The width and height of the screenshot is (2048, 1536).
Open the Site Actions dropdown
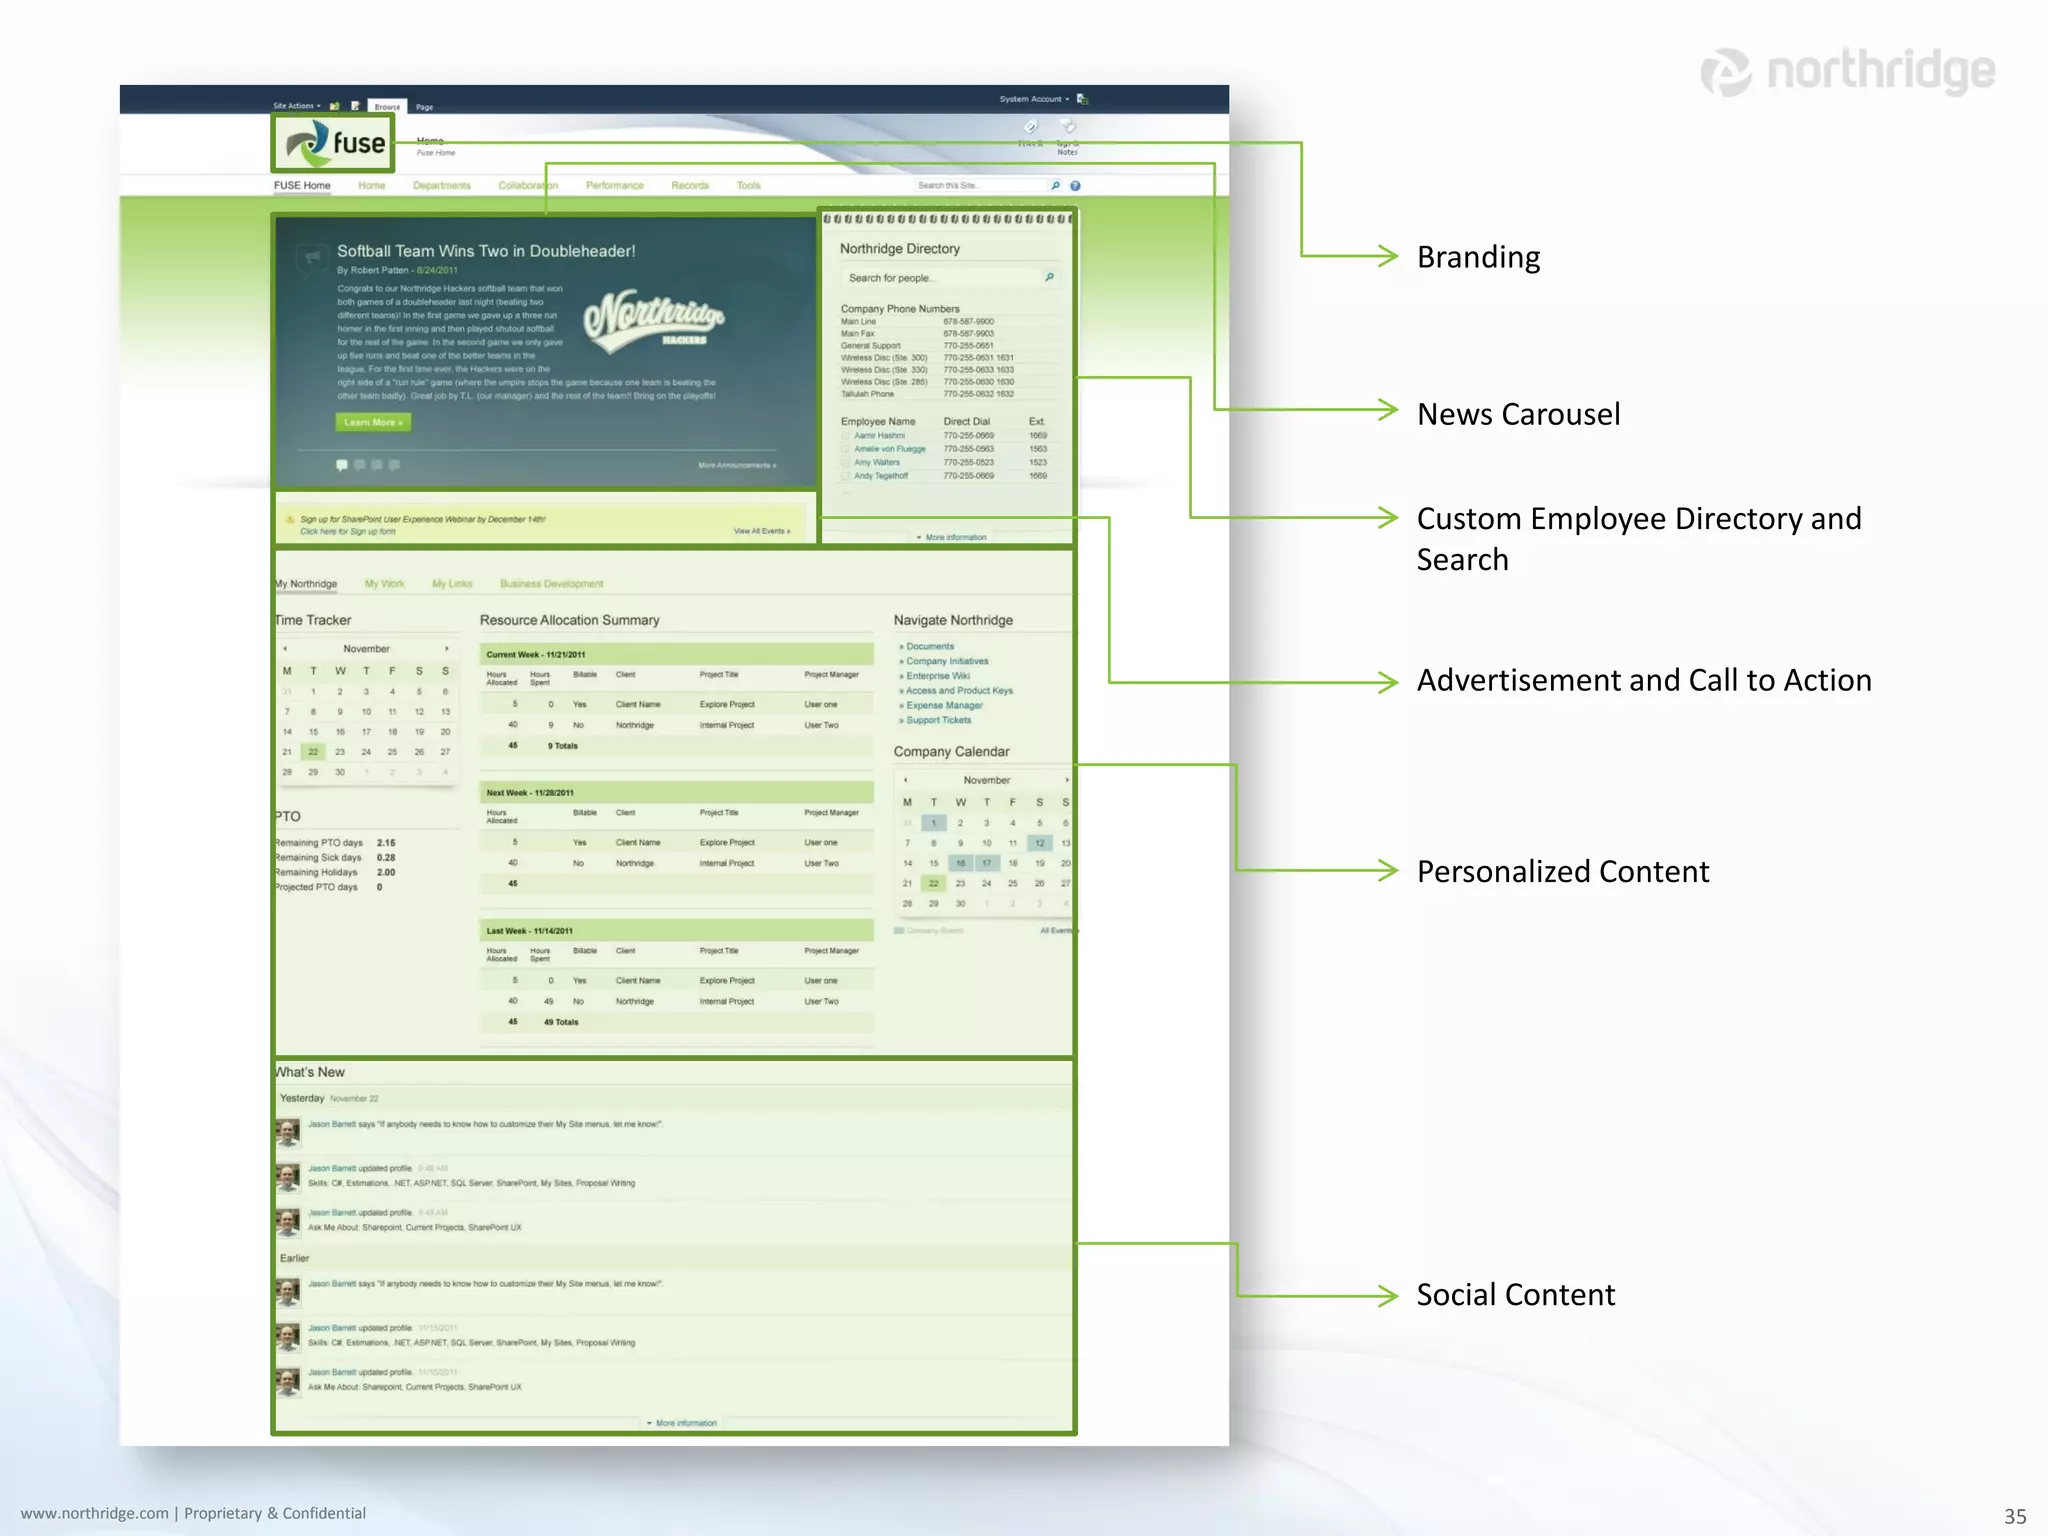[297, 105]
